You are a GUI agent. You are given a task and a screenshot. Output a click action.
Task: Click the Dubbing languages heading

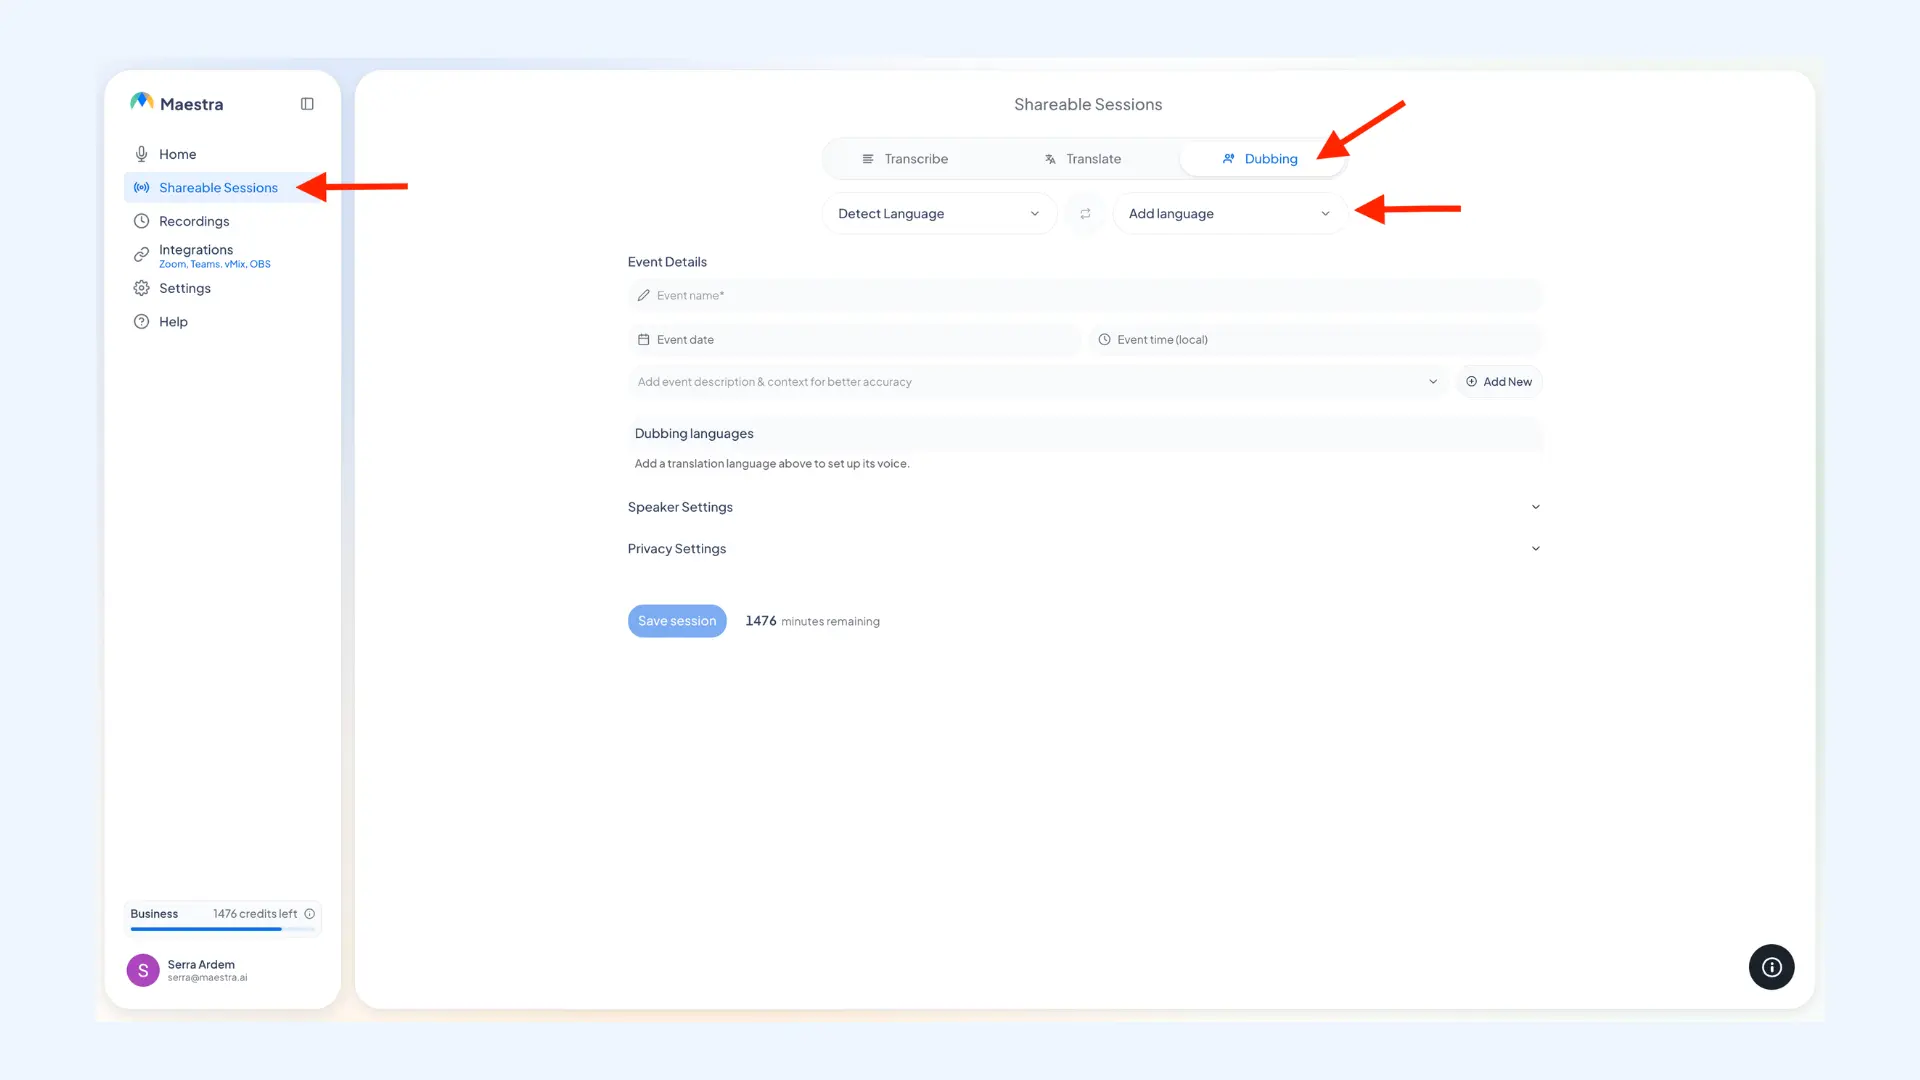click(694, 434)
